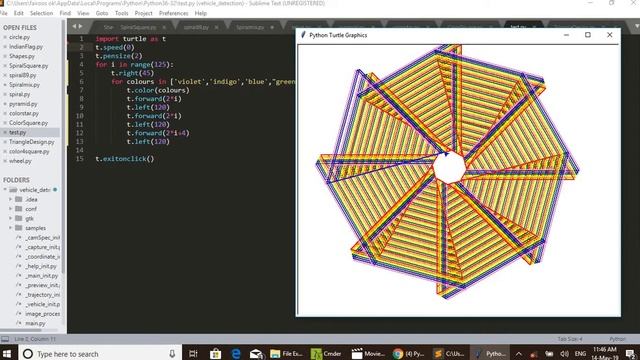Screen dimensions: 640x360
Task: Open _help_init.py in the folder tree
Action: pyautogui.click(x=41, y=266)
